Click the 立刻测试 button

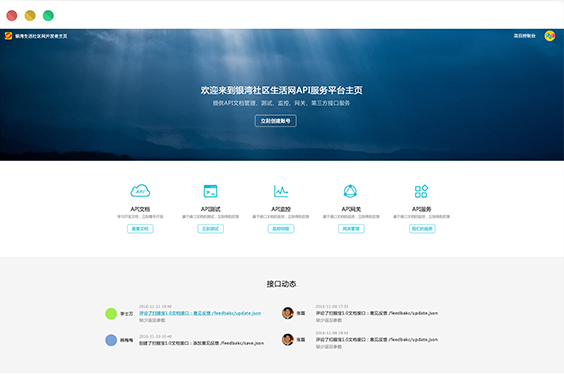pos(210,229)
